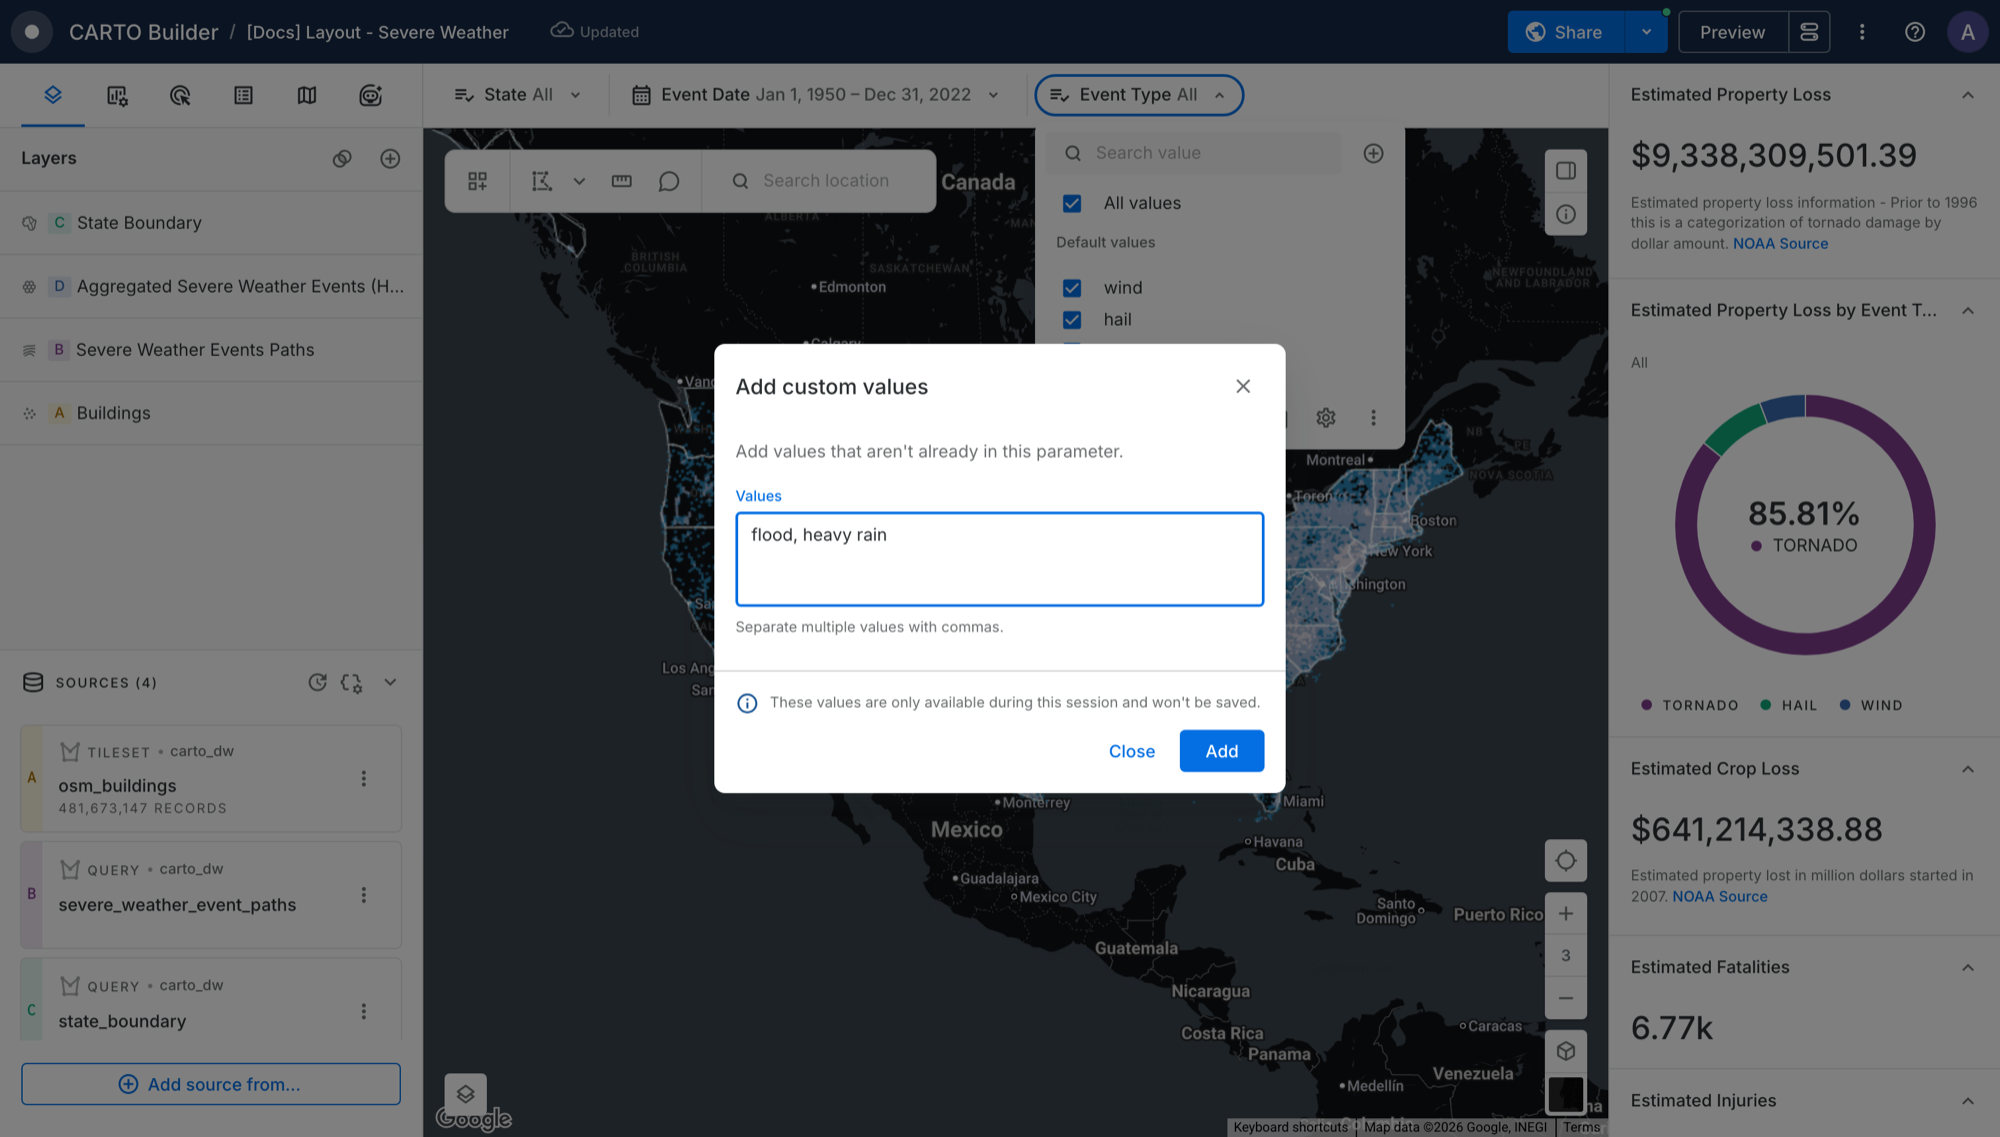Toggle Severe Weather Events Paths visibility
2000x1137 pixels.
[29, 350]
